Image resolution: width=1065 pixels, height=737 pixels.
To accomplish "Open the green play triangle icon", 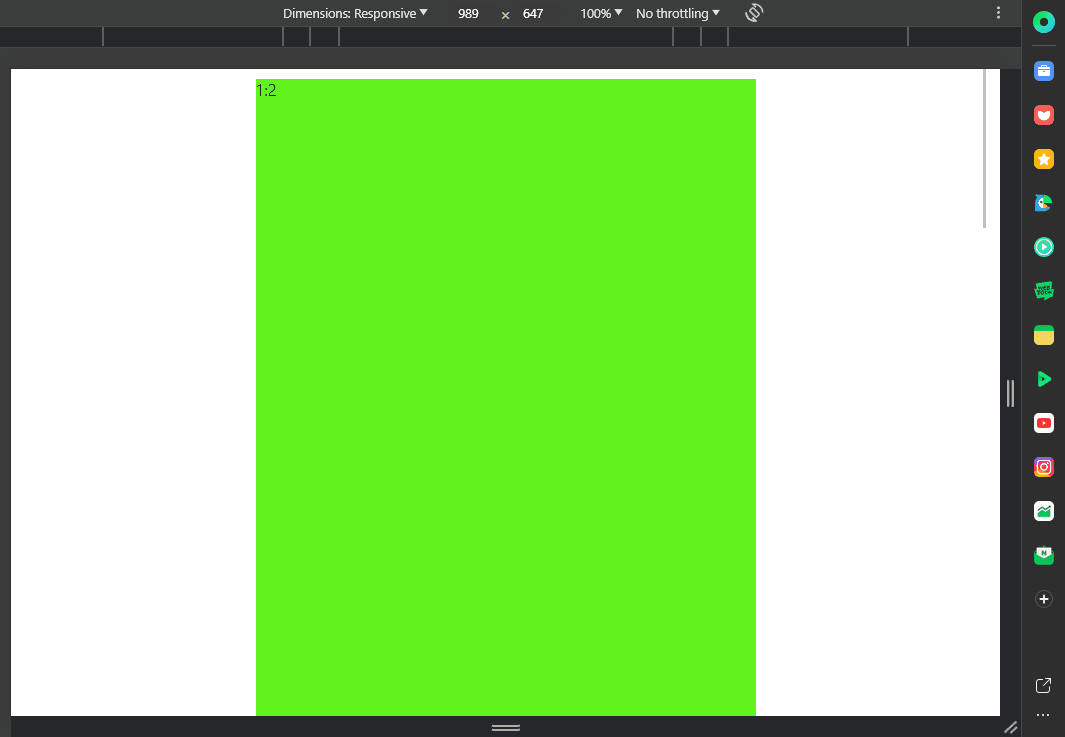I will (x=1043, y=379).
